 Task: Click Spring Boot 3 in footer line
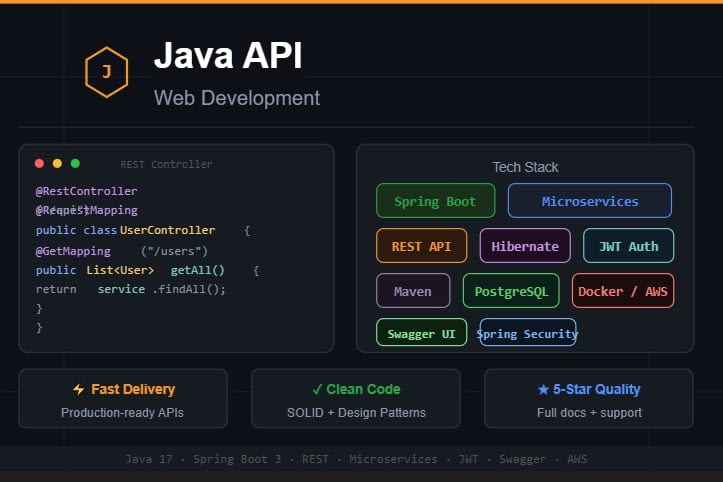tap(237, 459)
